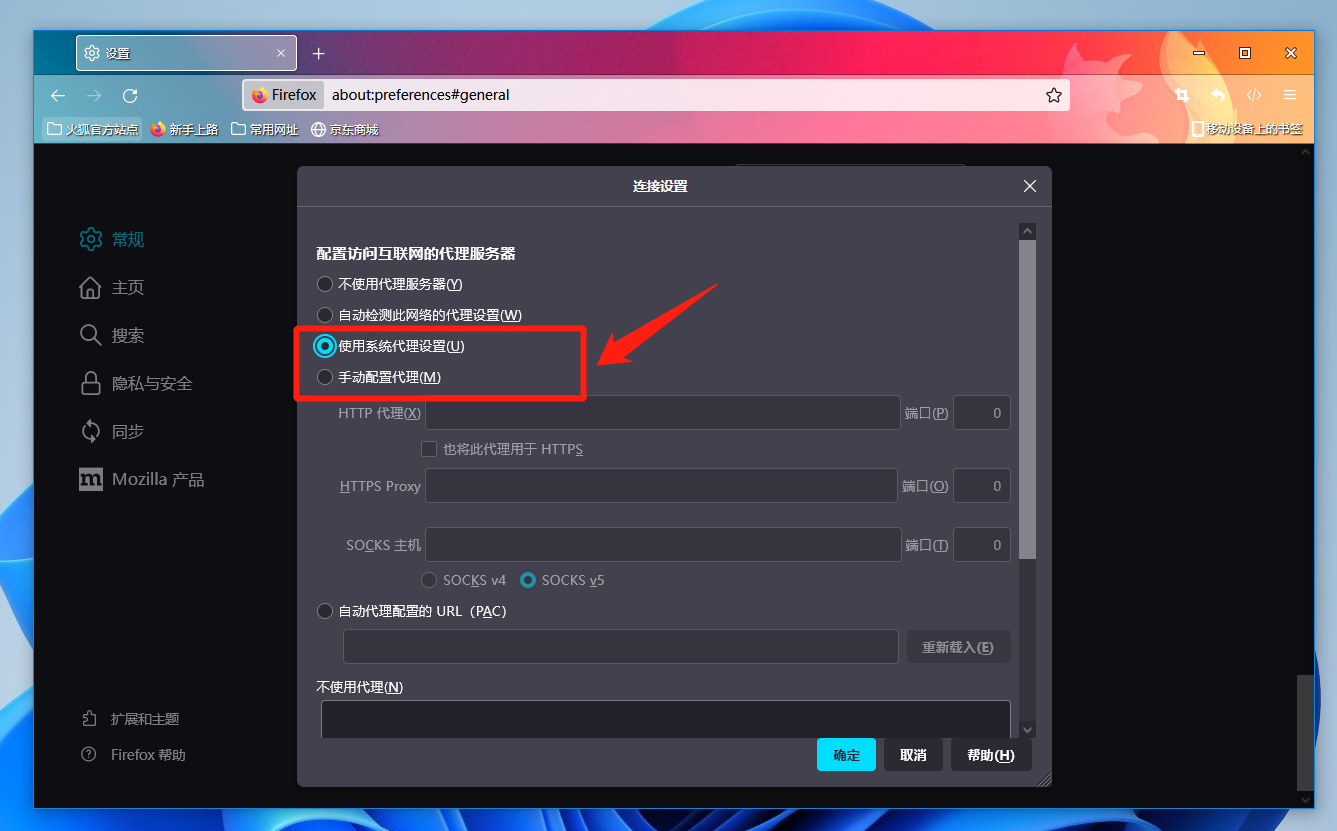Reload the page with refresh icon
Screen dimensions: 1337x831
[x=130, y=96]
